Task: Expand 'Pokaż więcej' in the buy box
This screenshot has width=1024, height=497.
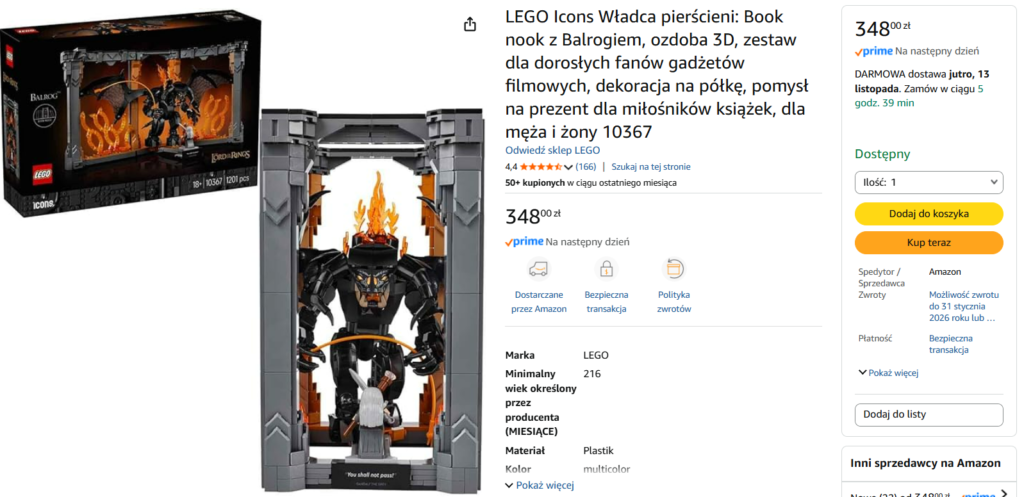Action: (x=888, y=373)
